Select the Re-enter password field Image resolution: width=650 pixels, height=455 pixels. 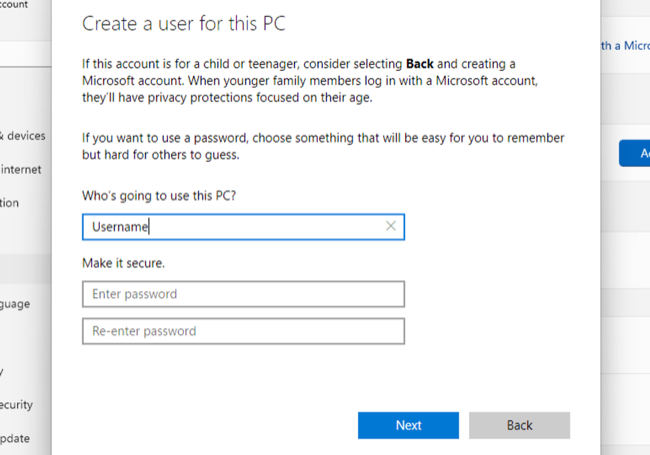[243, 331]
